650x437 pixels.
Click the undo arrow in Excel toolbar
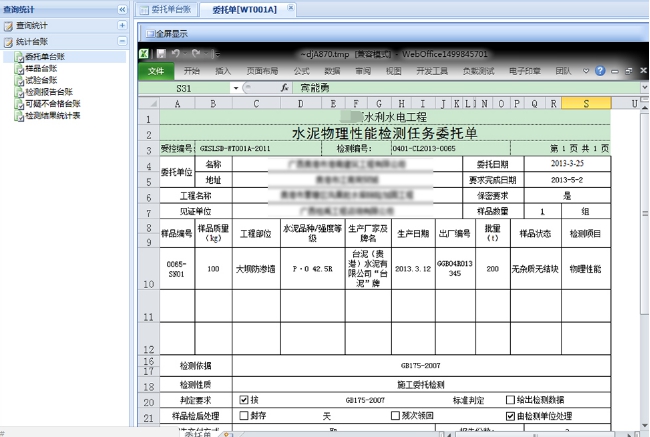(176, 52)
